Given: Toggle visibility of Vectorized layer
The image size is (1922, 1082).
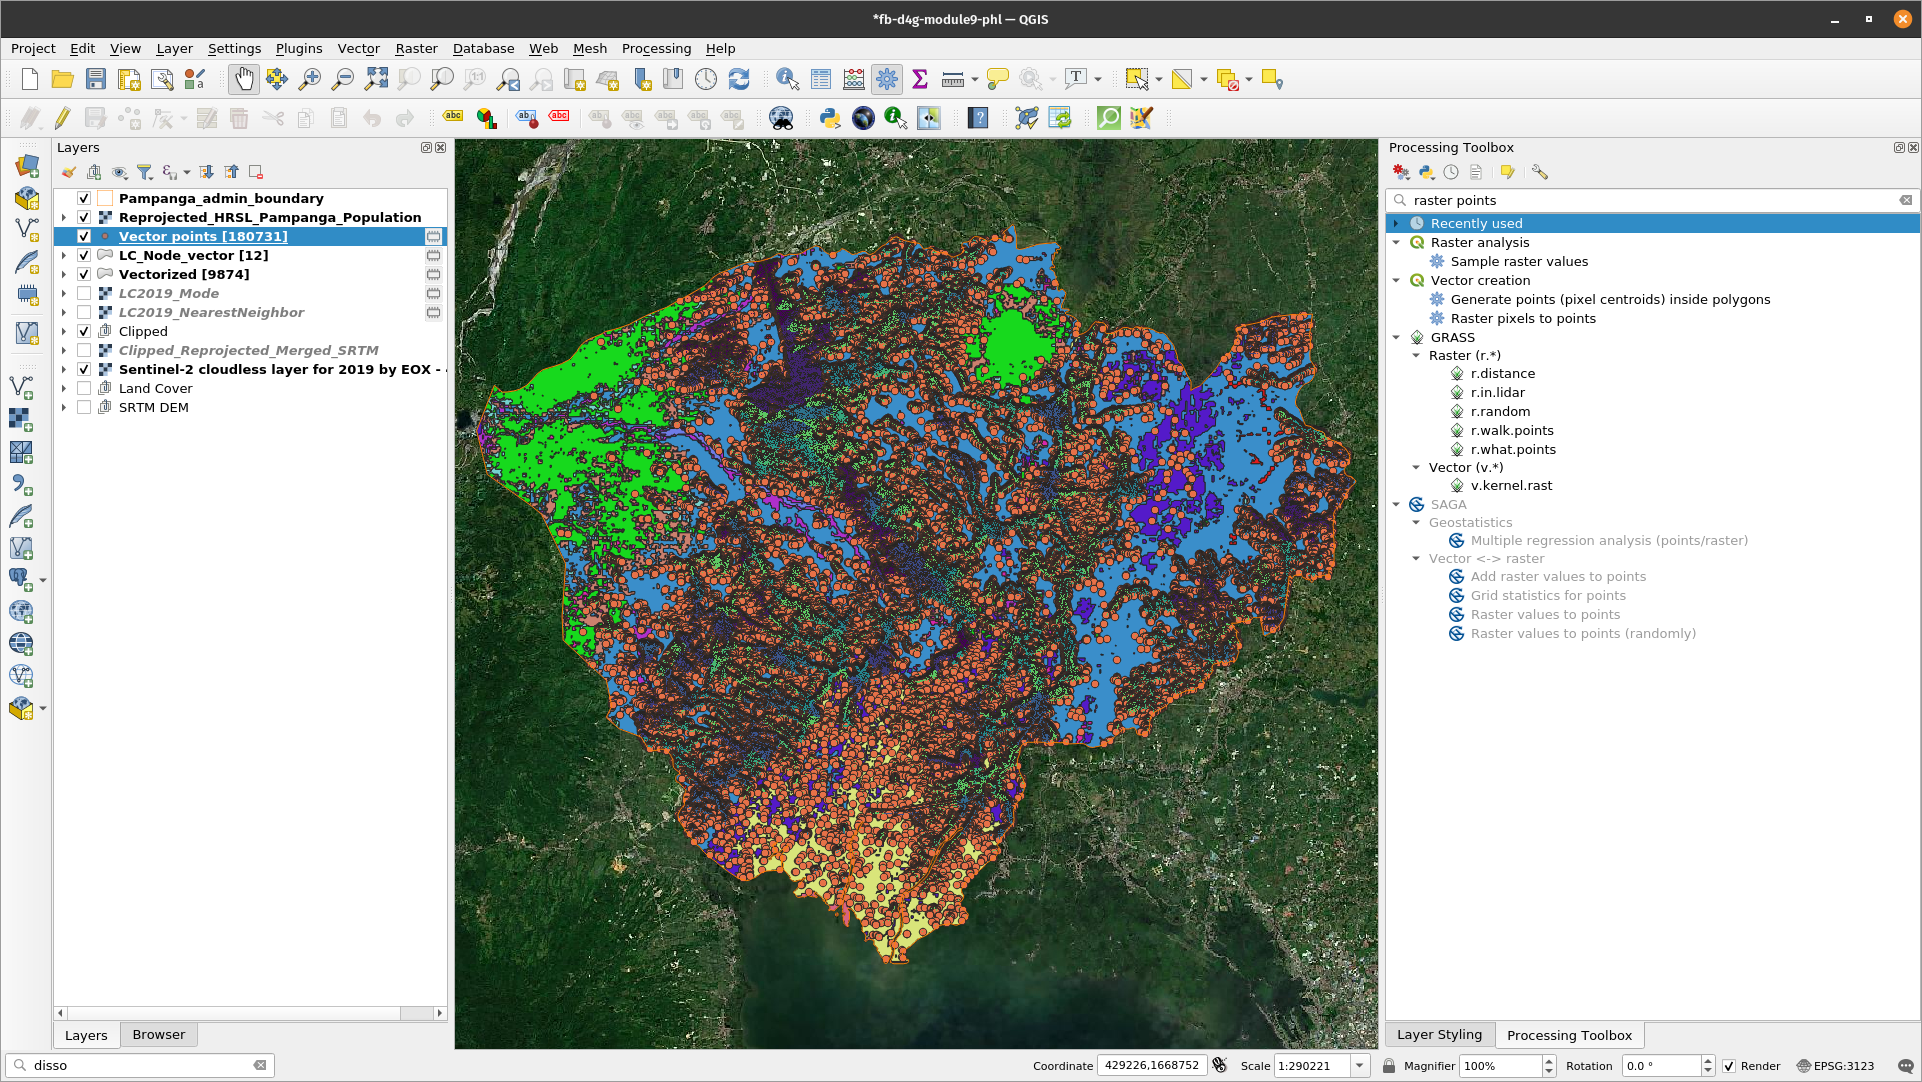Looking at the screenshot, I should tap(83, 274).
